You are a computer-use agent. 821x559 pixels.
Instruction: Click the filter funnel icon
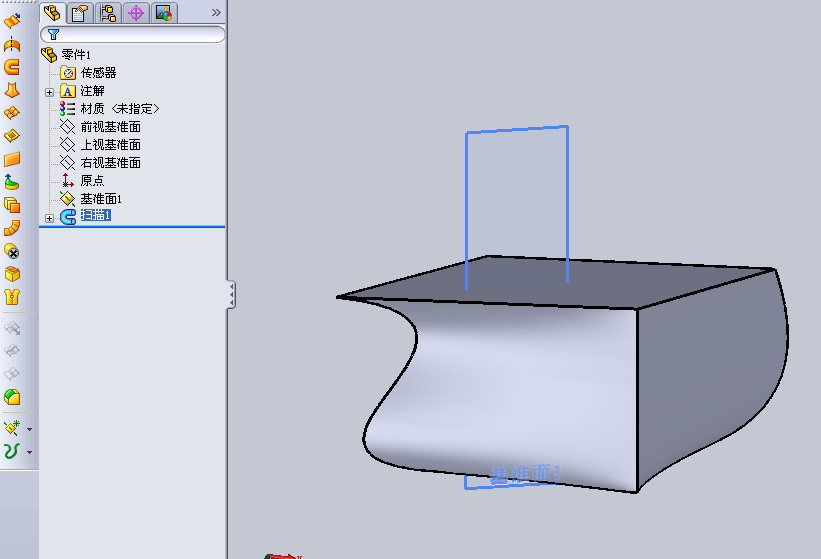coord(53,35)
